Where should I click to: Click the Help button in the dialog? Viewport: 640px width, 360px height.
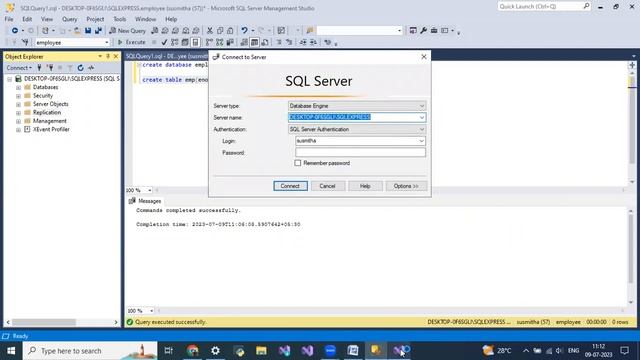coord(365,186)
